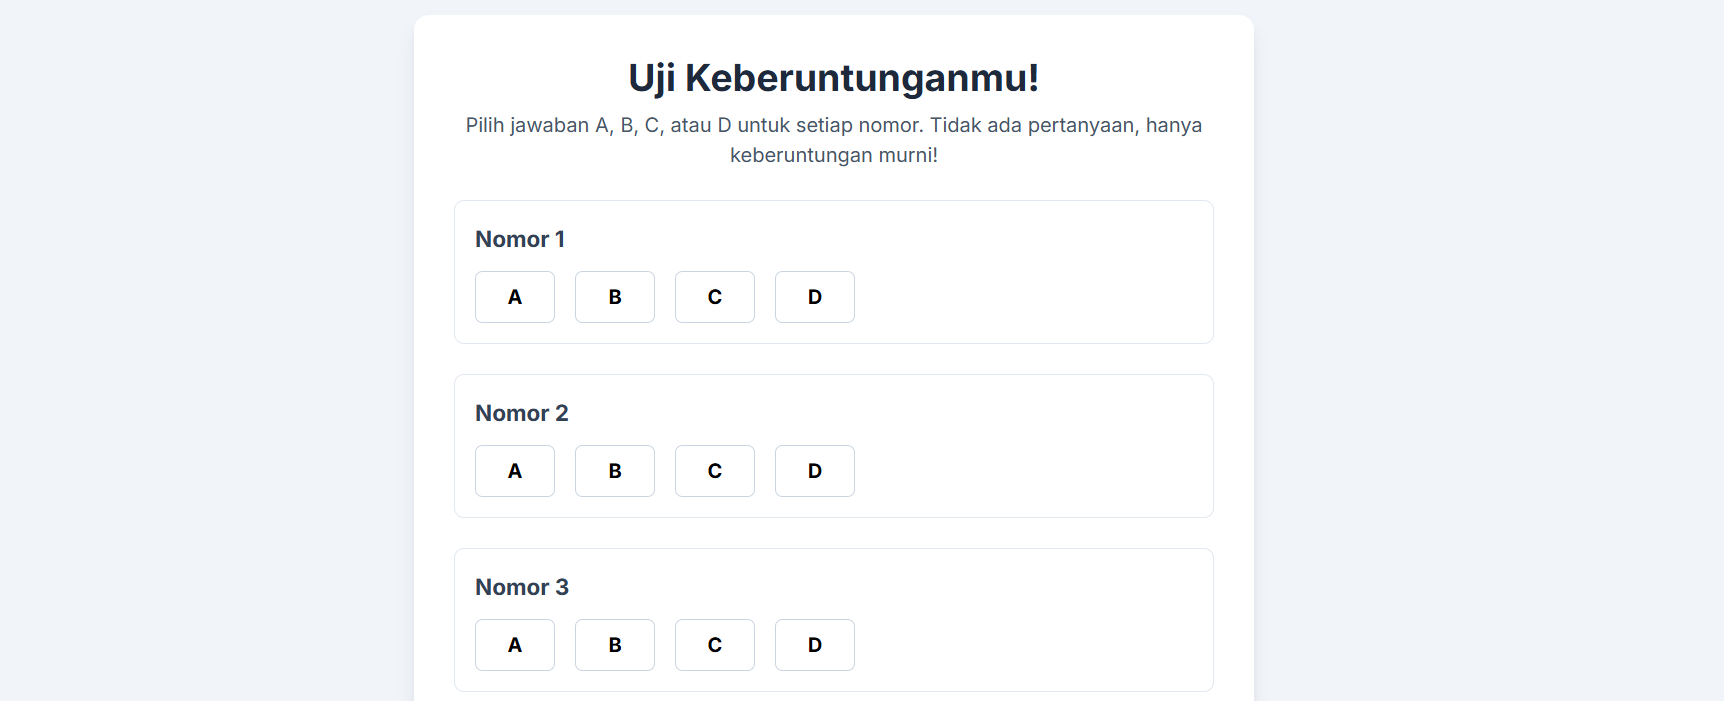Select answer A for Nomor 1
Screen dimensions: 1724x701
[515, 297]
